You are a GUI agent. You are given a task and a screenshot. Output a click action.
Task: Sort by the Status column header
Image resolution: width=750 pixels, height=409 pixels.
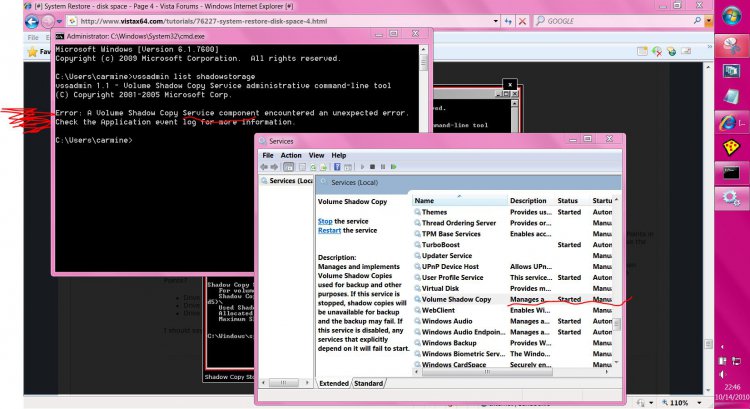(x=573, y=200)
